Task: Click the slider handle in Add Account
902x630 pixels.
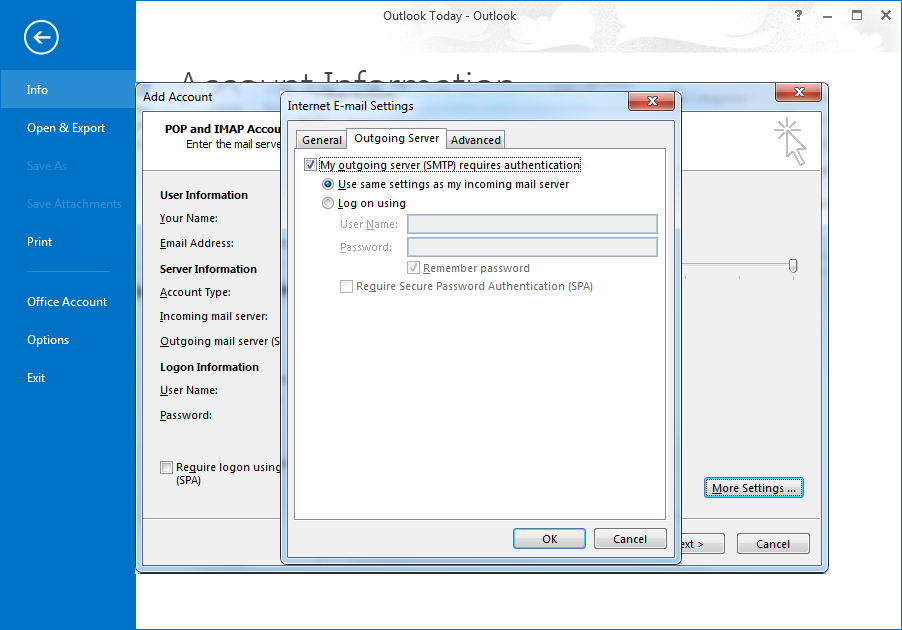Action: click(x=793, y=265)
